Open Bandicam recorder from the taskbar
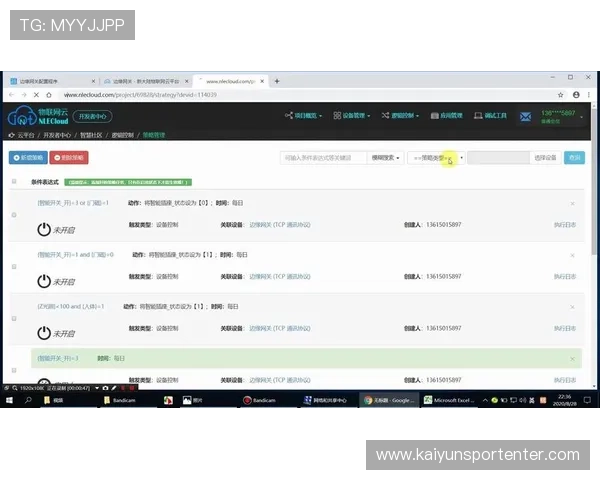 260,400
